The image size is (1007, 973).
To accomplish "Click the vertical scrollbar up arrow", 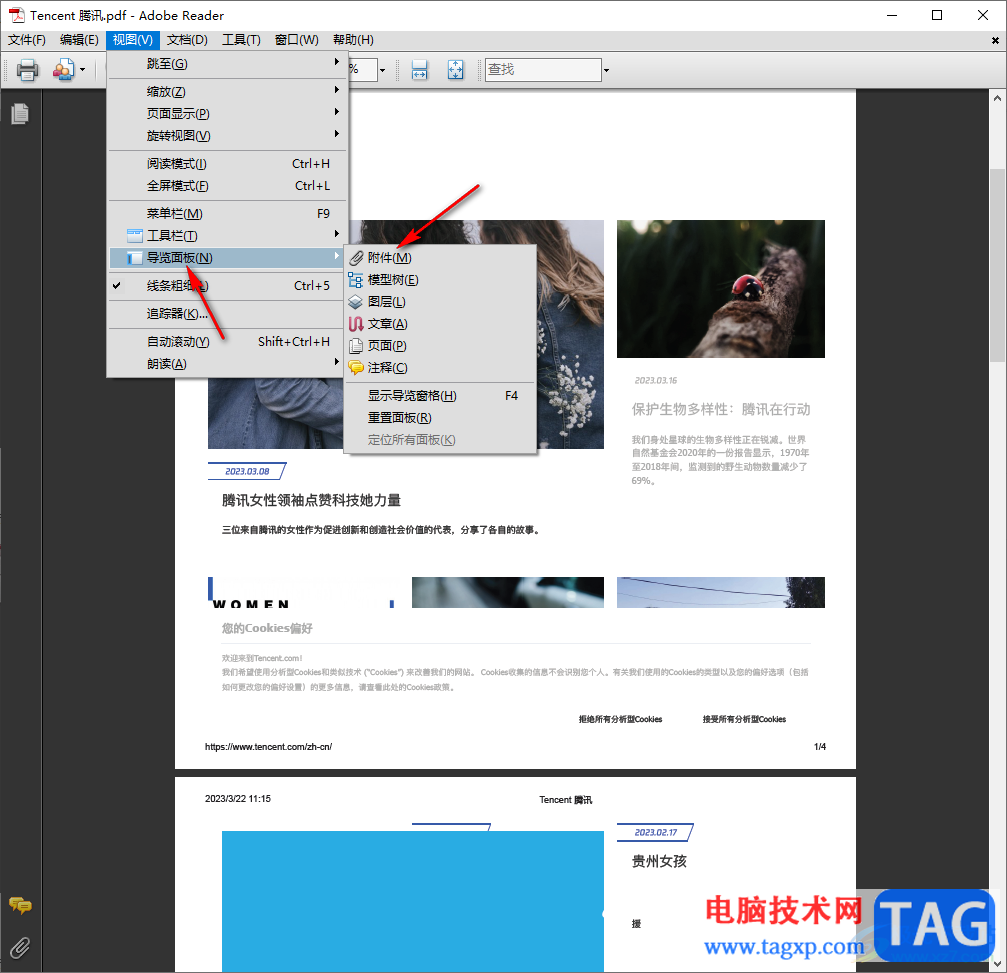I will 997,98.
